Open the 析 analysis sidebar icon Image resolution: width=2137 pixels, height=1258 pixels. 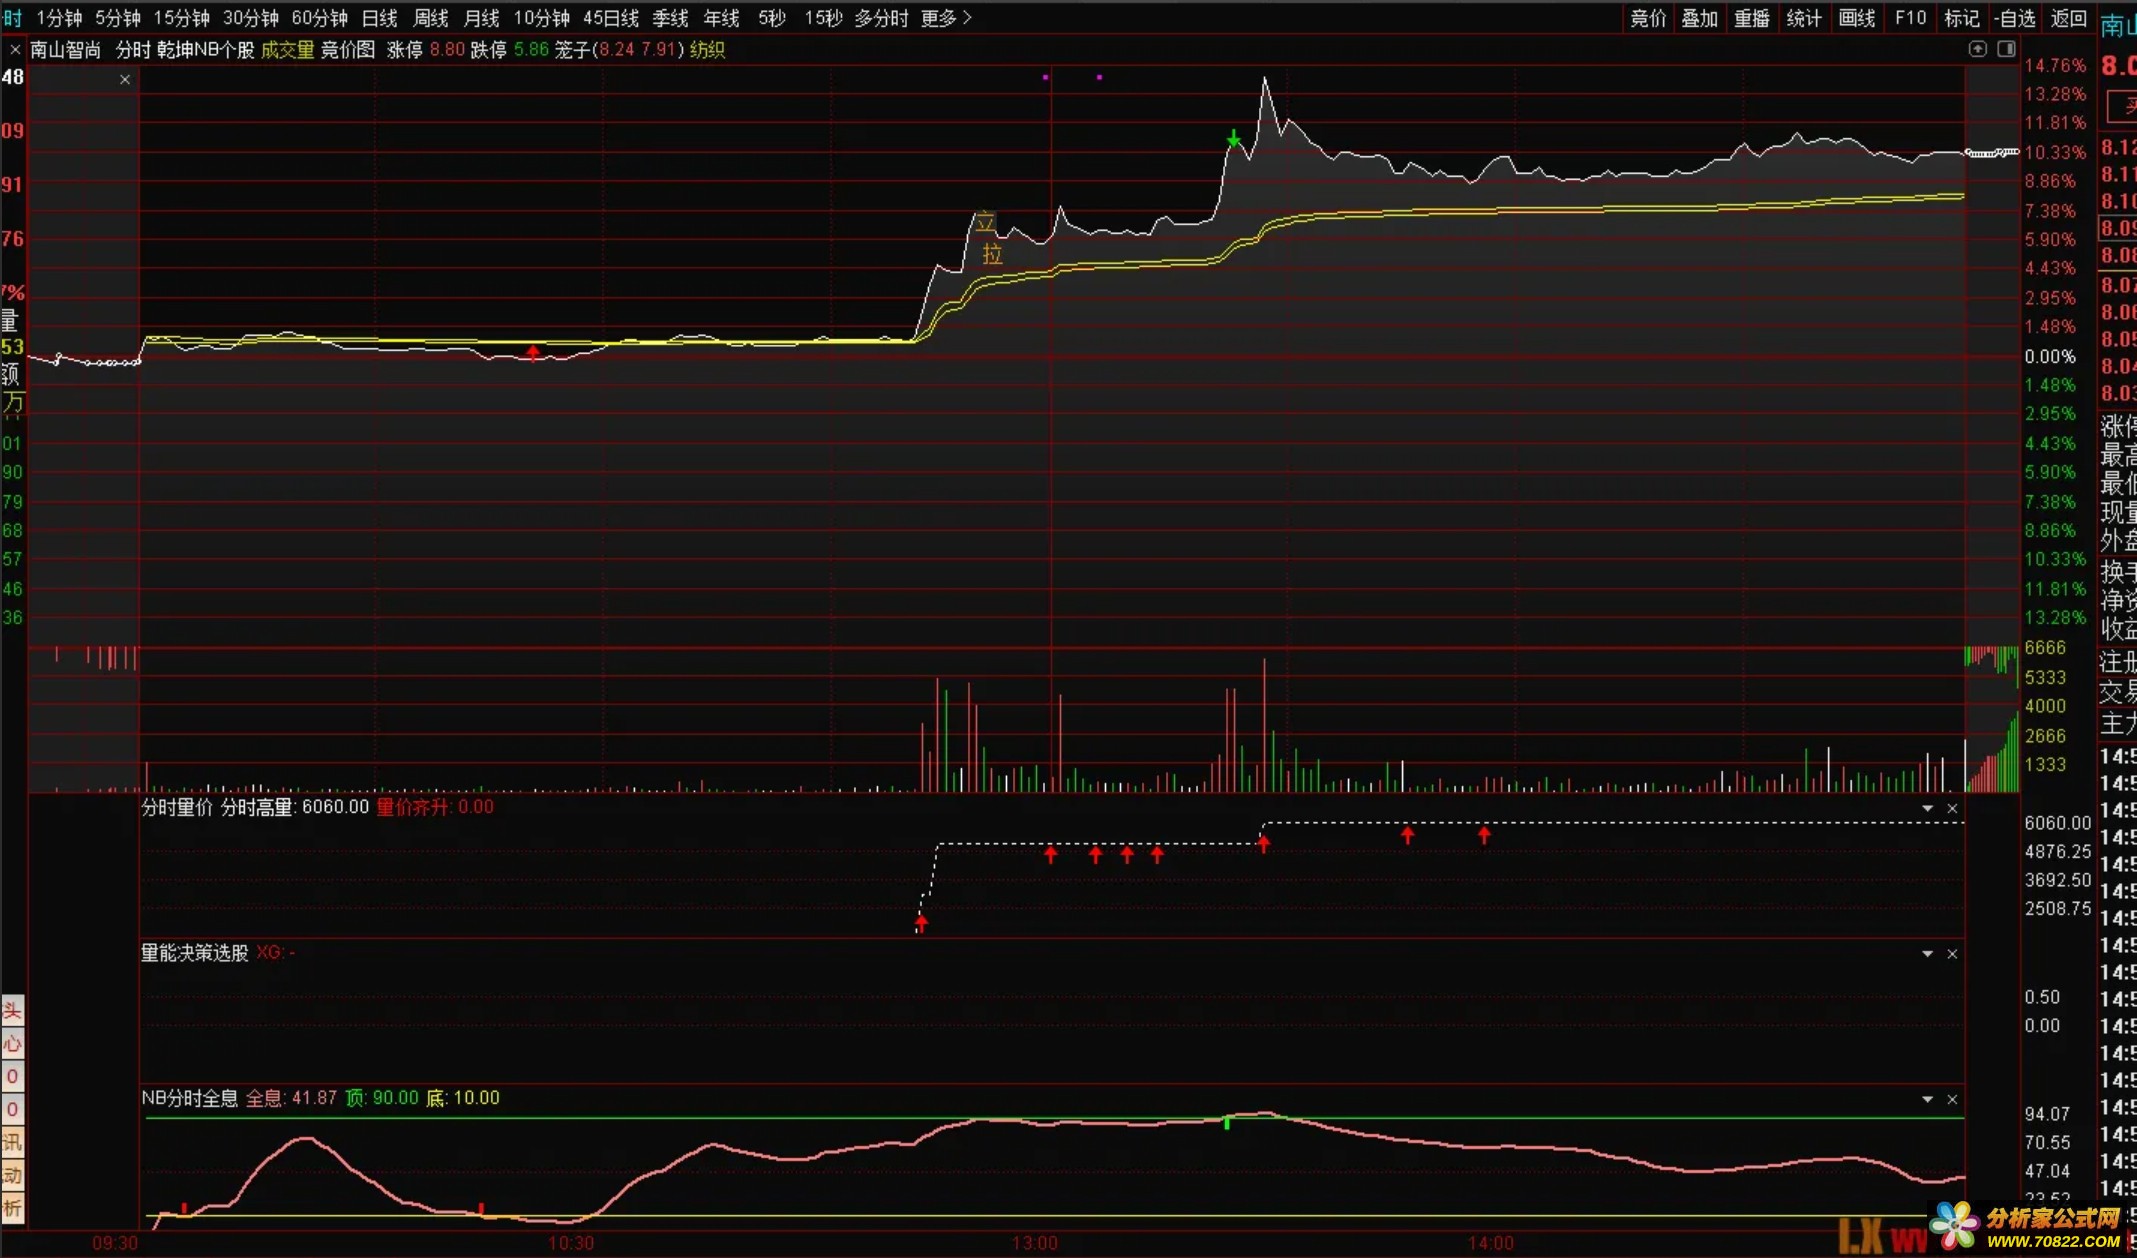coord(12,1208)
